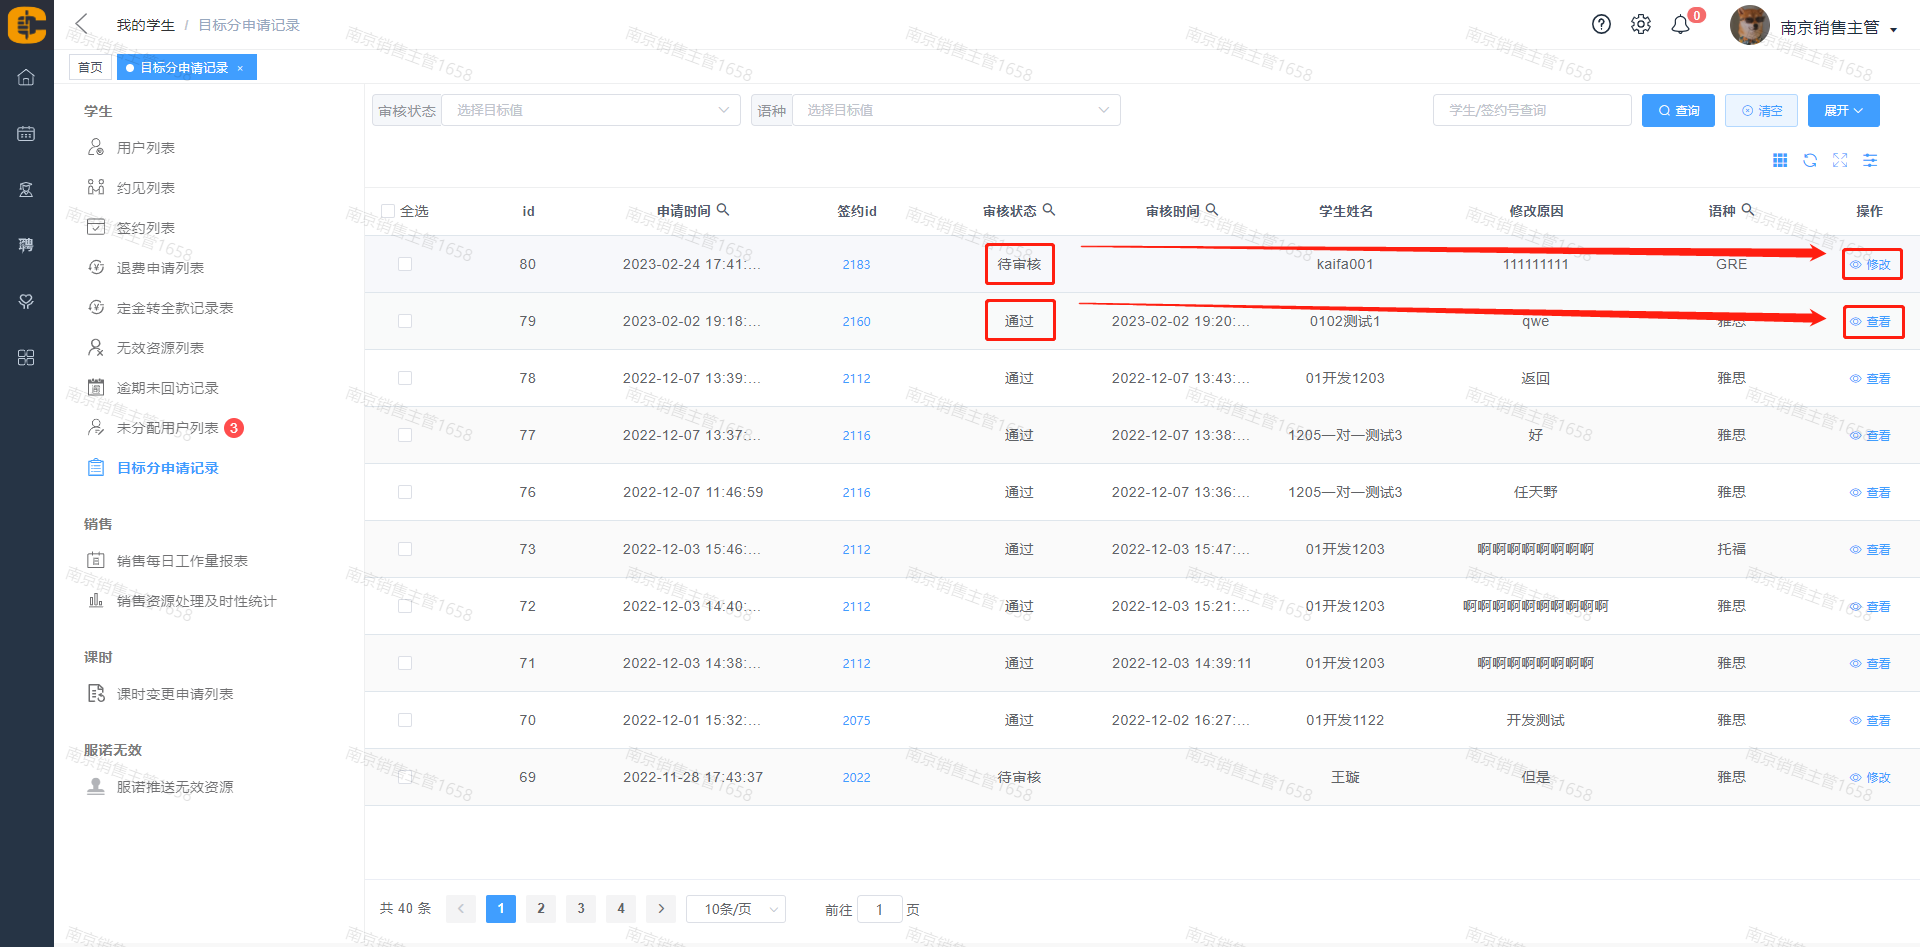Focus the 学生/签约号查询 search field
Viewport: 1920px width, 947px height.
tap(1531, 110)
